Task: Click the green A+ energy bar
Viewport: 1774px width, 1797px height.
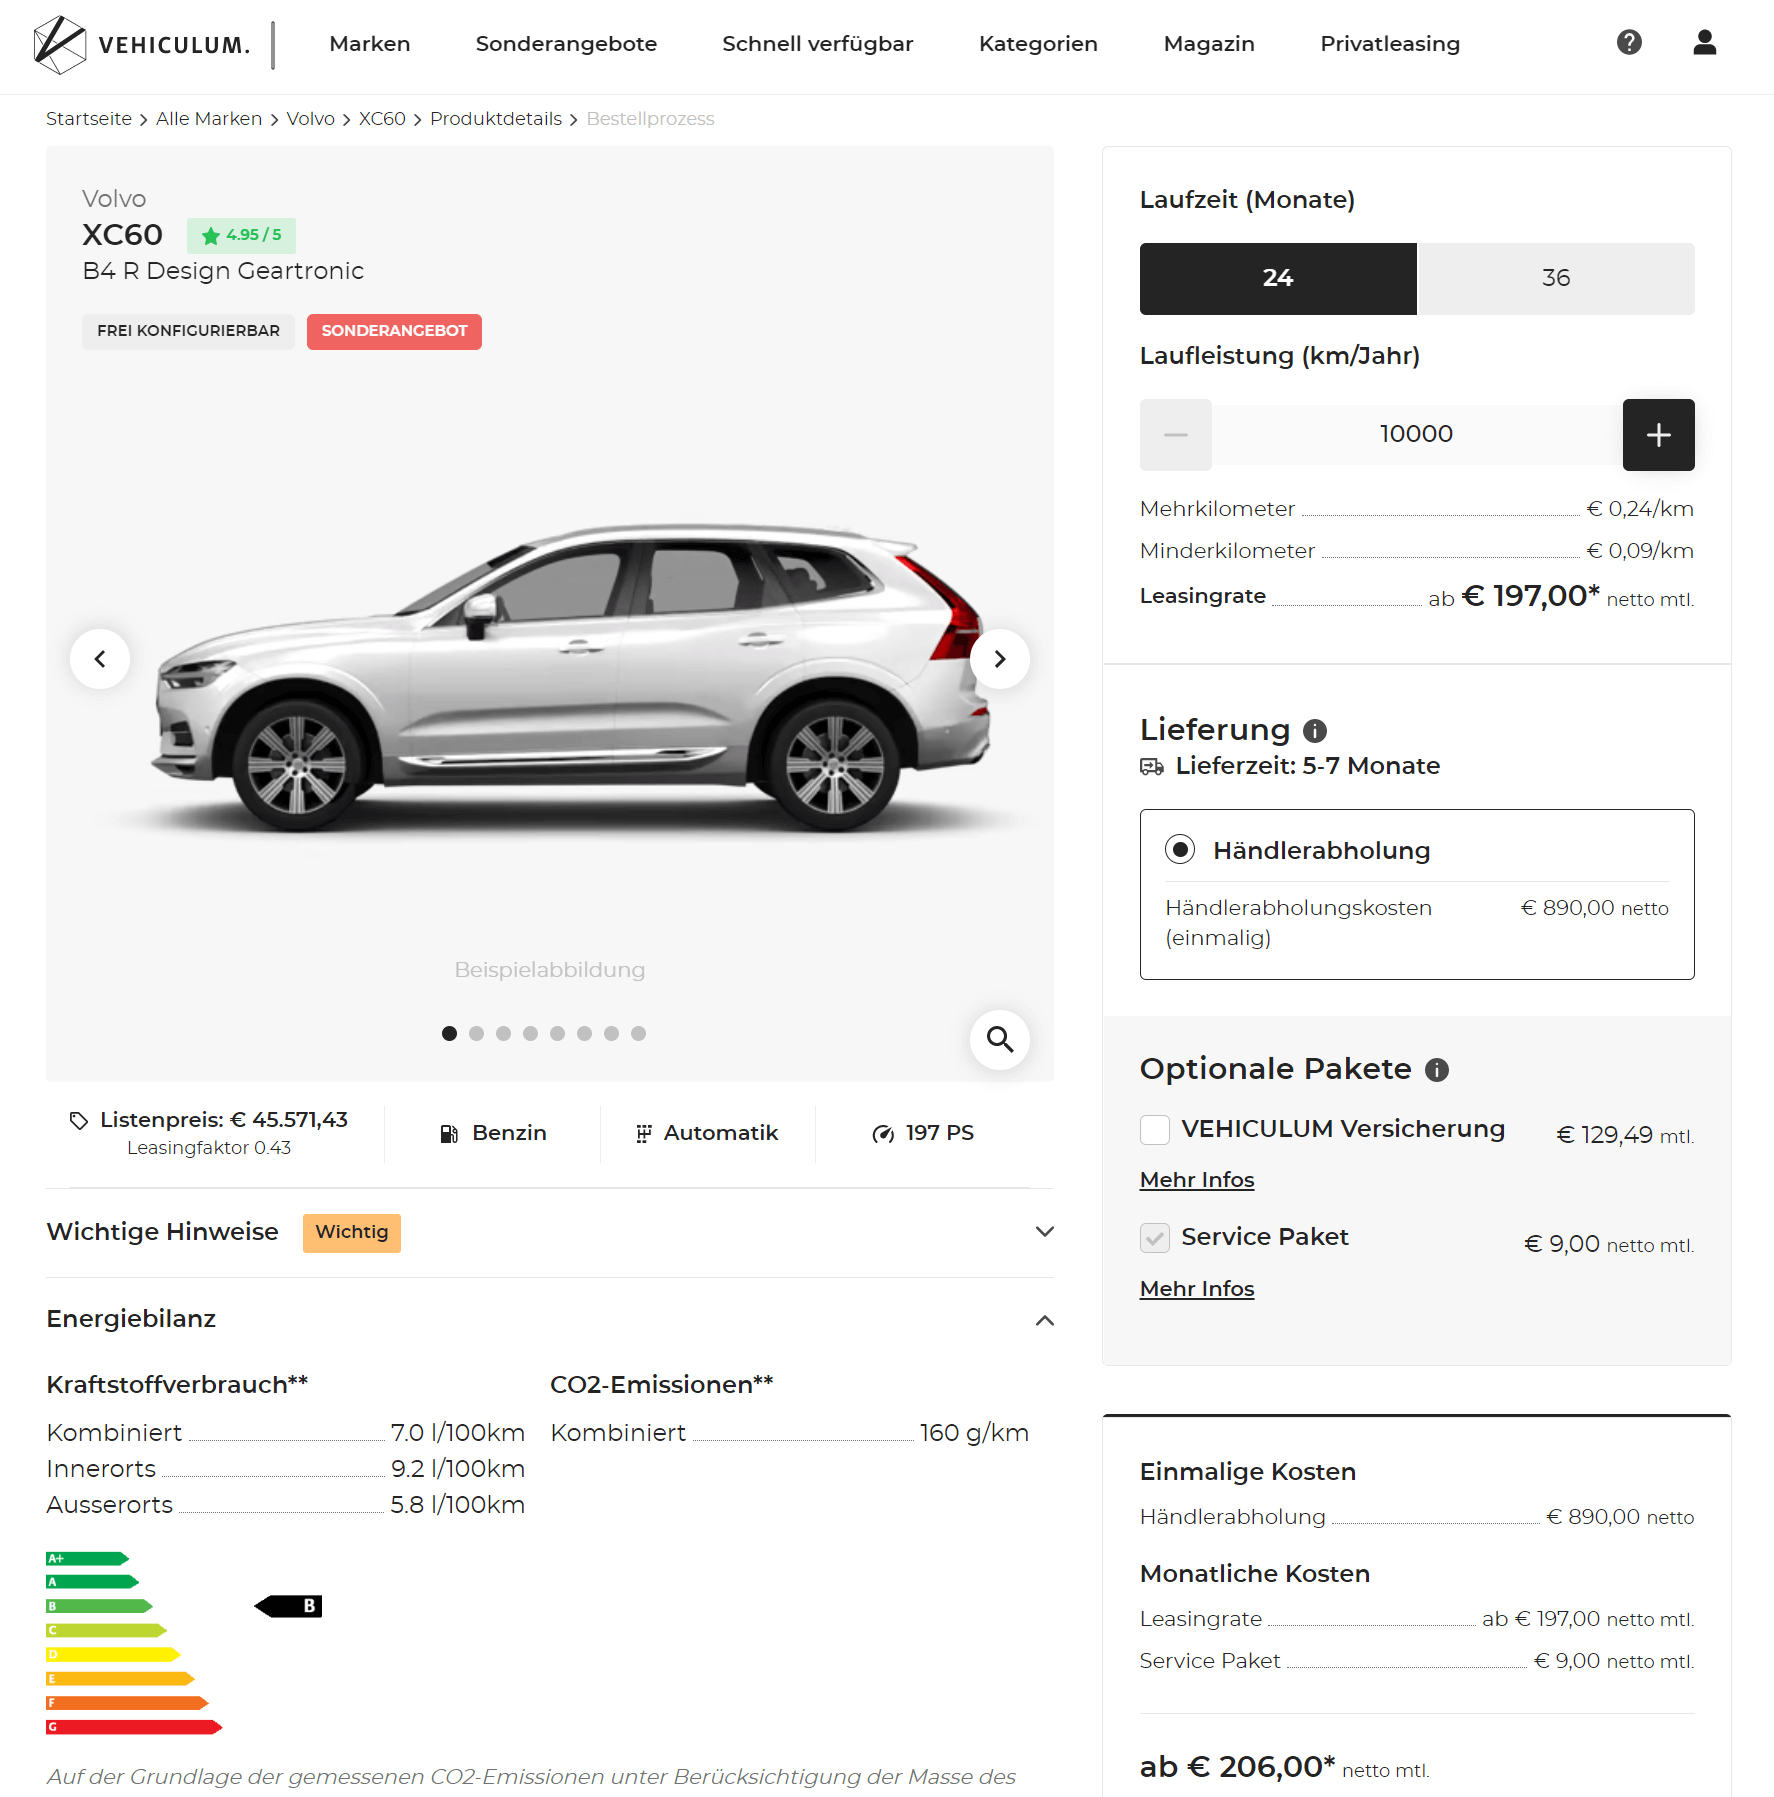Action: point(87,1559)
